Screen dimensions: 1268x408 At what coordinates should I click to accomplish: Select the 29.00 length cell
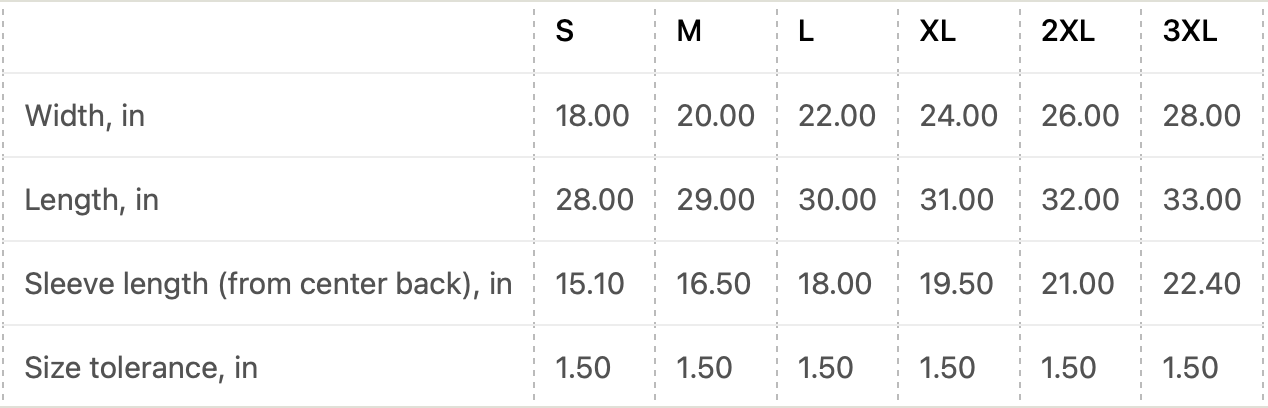pyautogui.click(x=715, y=200)
